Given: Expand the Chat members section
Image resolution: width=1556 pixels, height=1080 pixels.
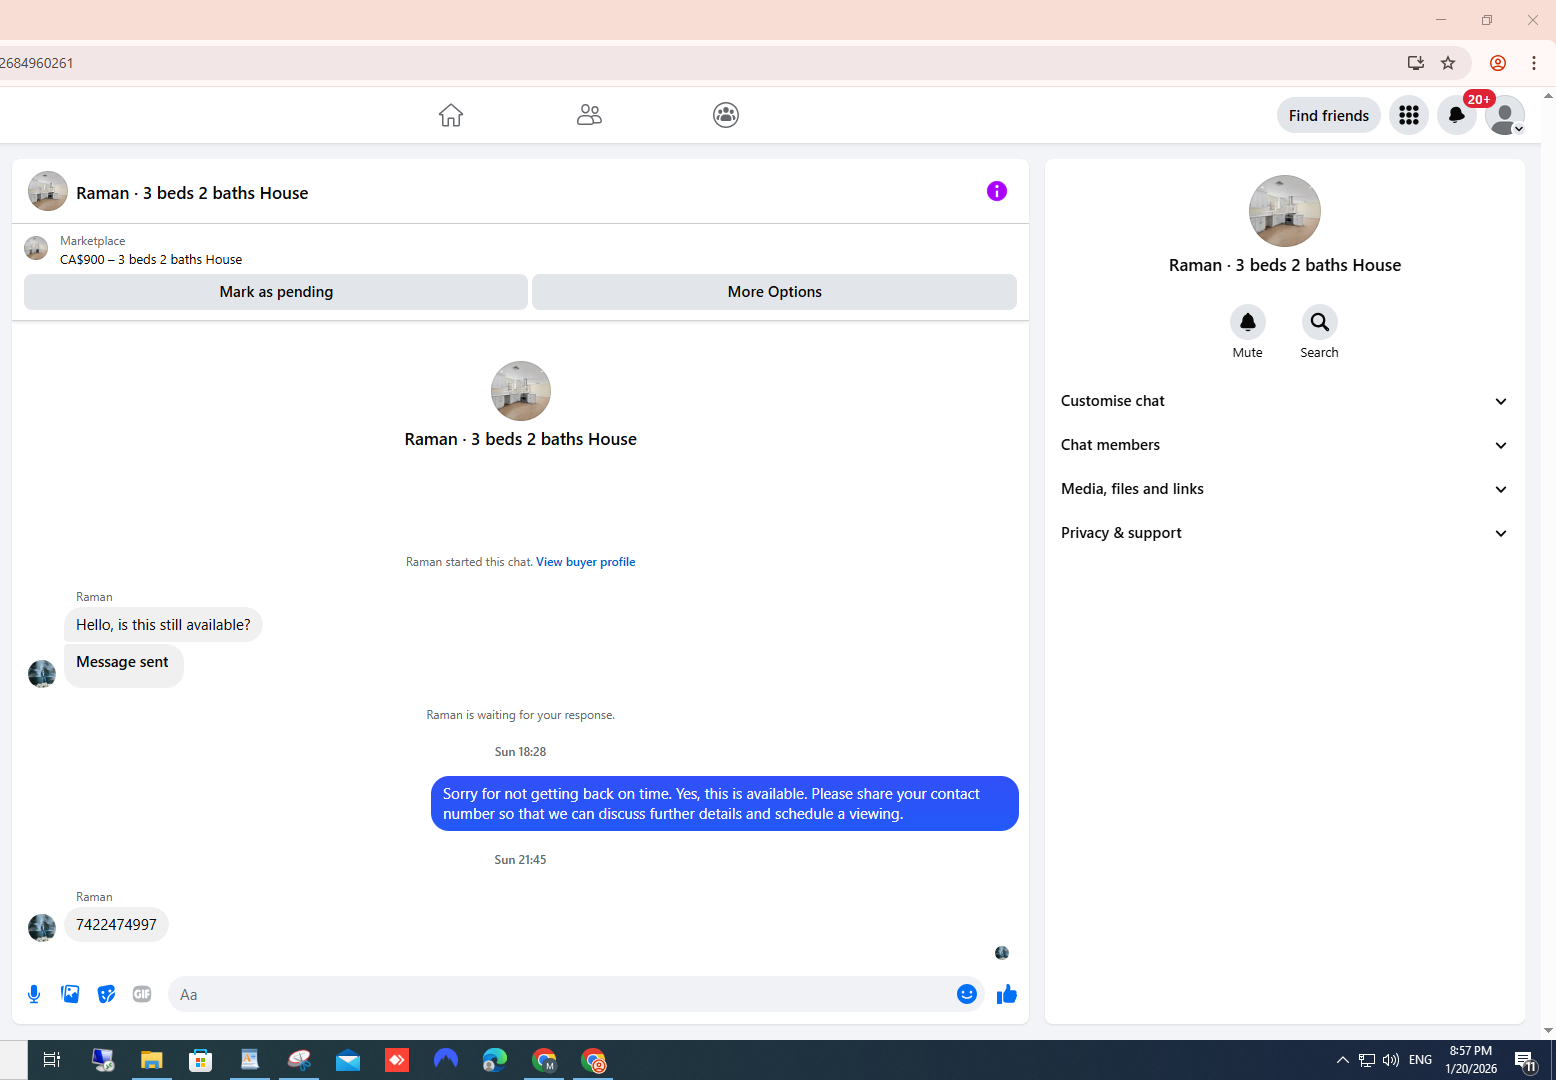Looking at the screenshot, I should pos(1284,445).
